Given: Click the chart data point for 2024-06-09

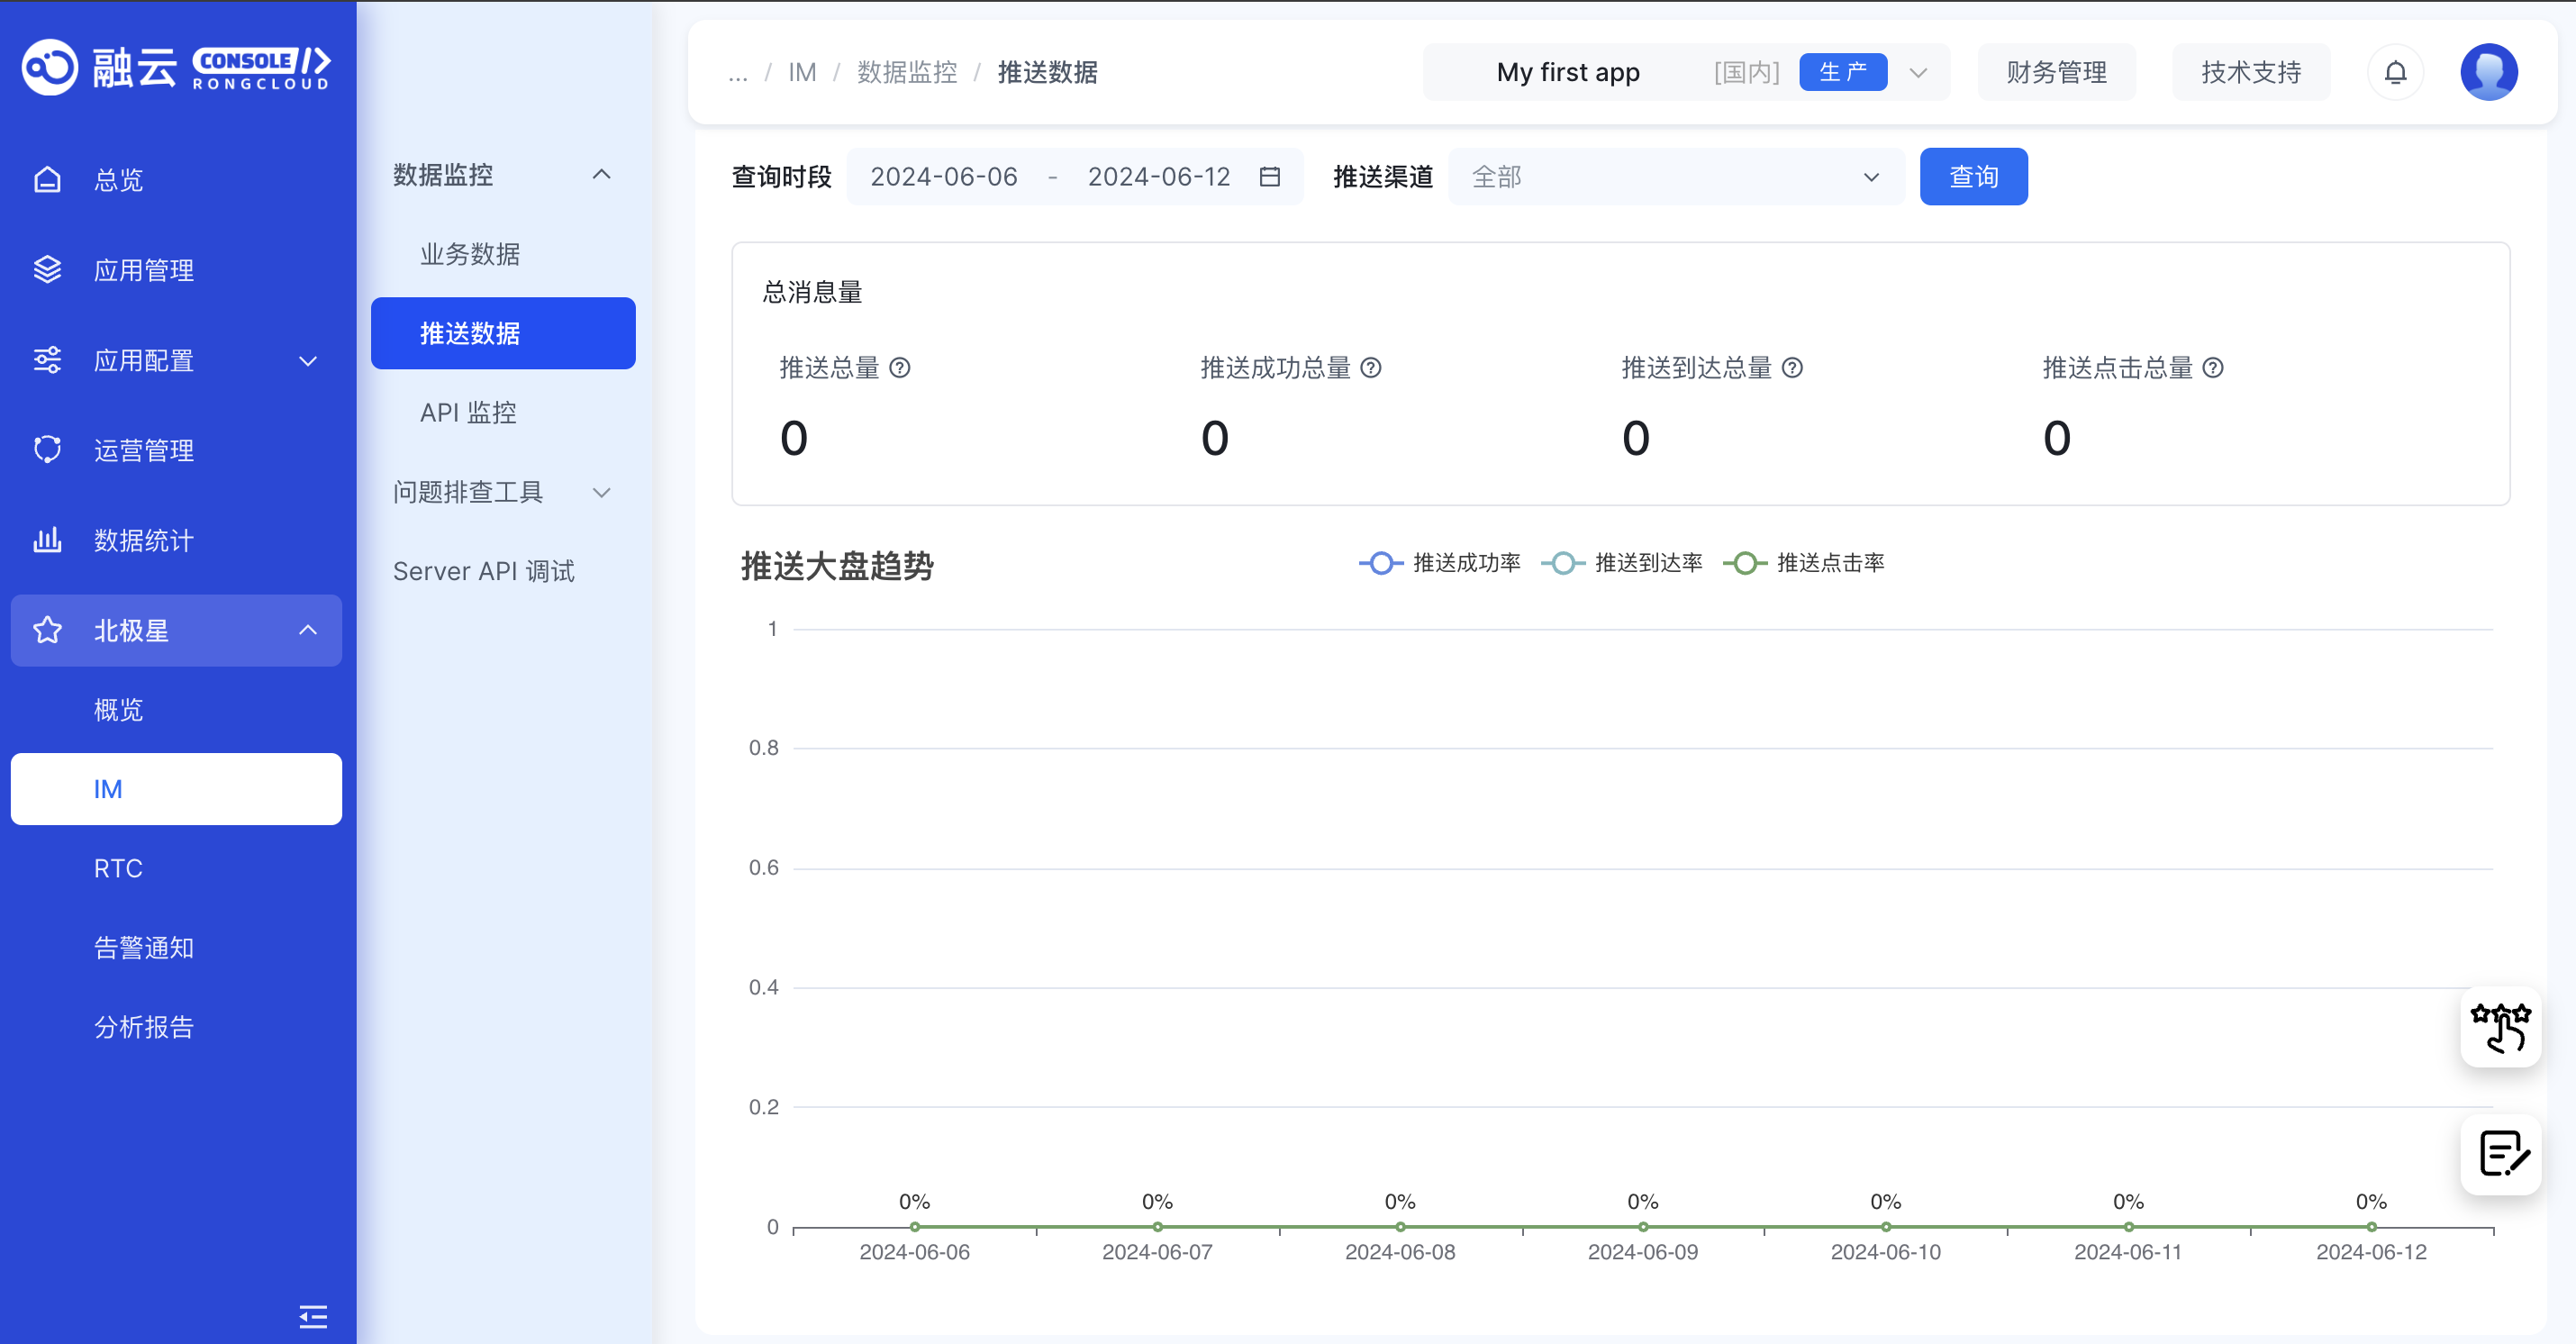Looking at the screenshot, I should [x=1643, y=1226].
